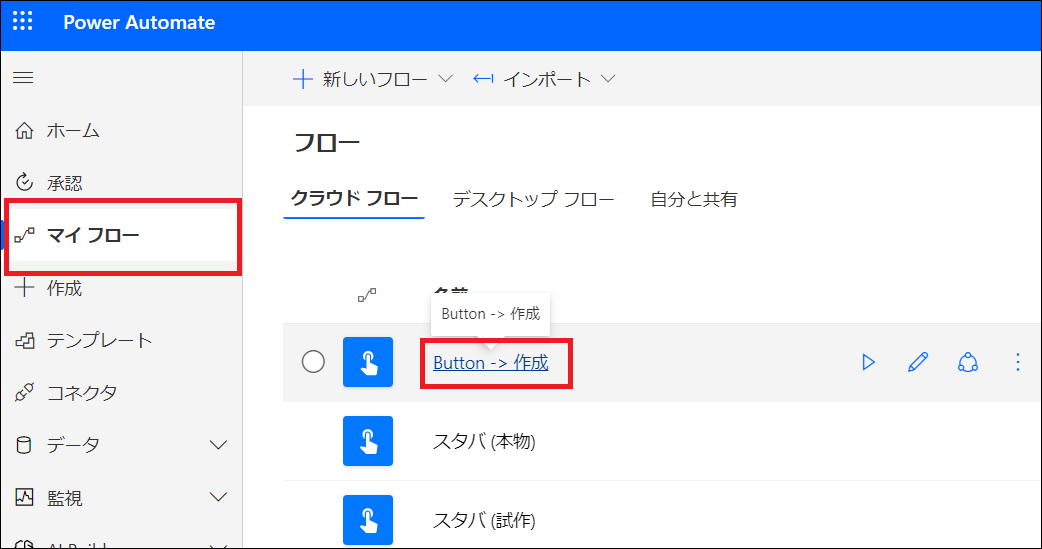Screen dimensions: 1042x549
Task: Click the 承認 approval icon
Action: click(25, 182)
